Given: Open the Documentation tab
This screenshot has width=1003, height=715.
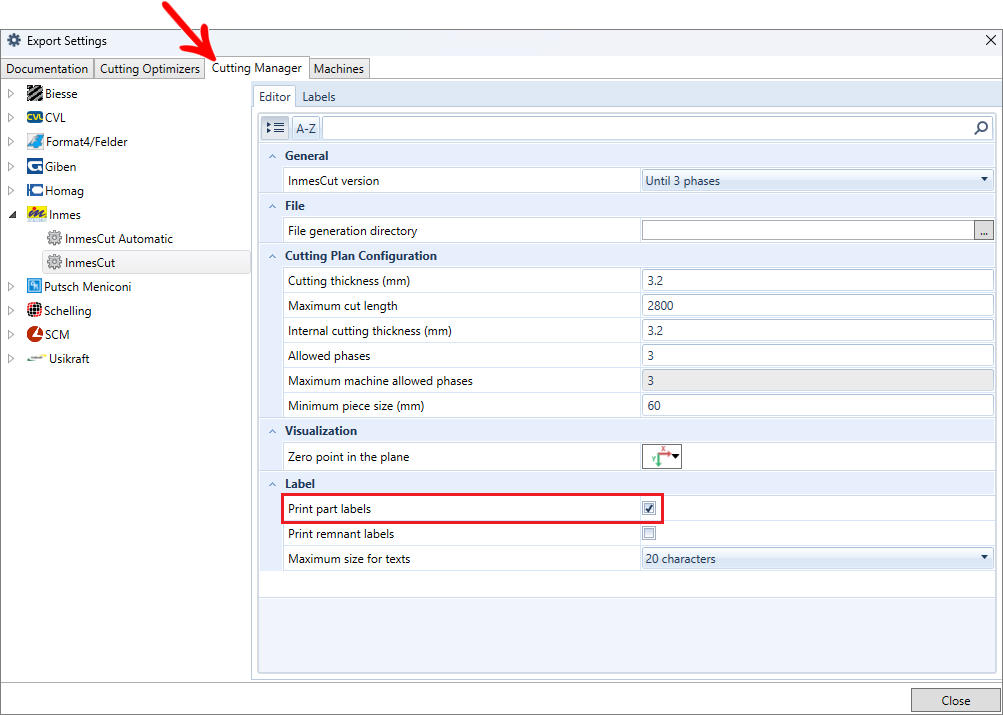Looking at the screenshot, I should click(47, 68).
